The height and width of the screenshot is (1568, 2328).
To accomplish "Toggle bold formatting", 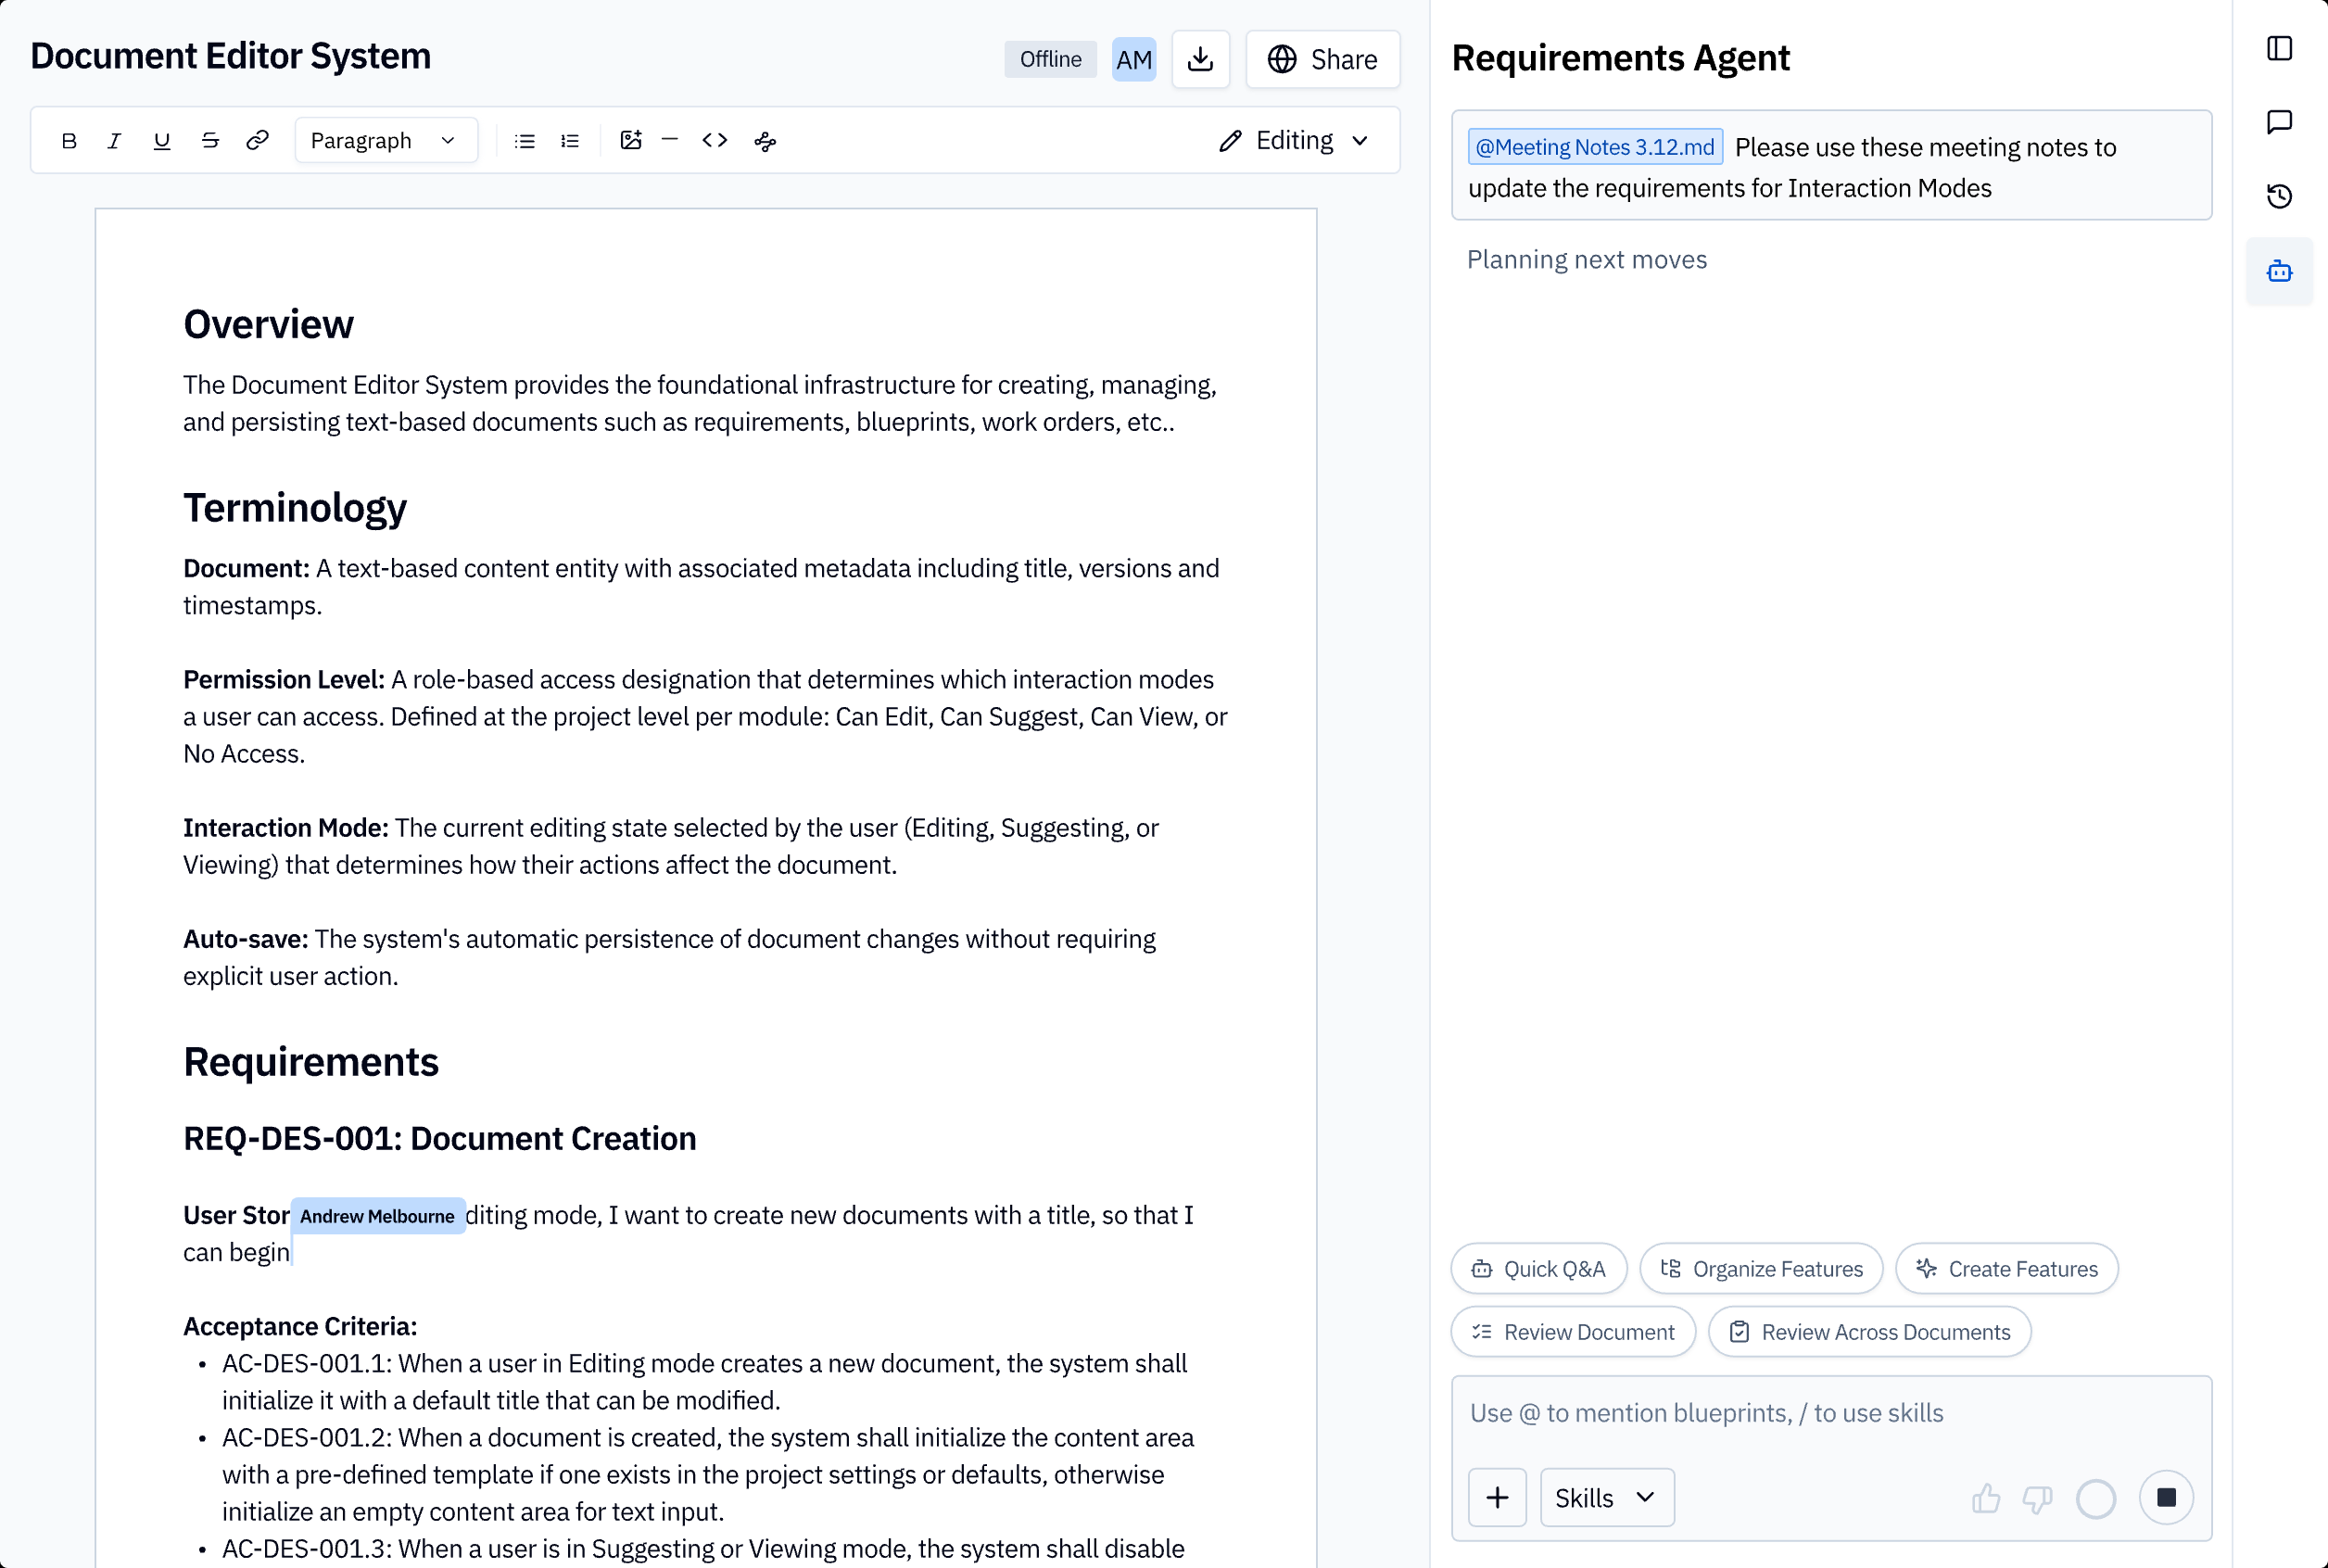I will coord(69,141).
